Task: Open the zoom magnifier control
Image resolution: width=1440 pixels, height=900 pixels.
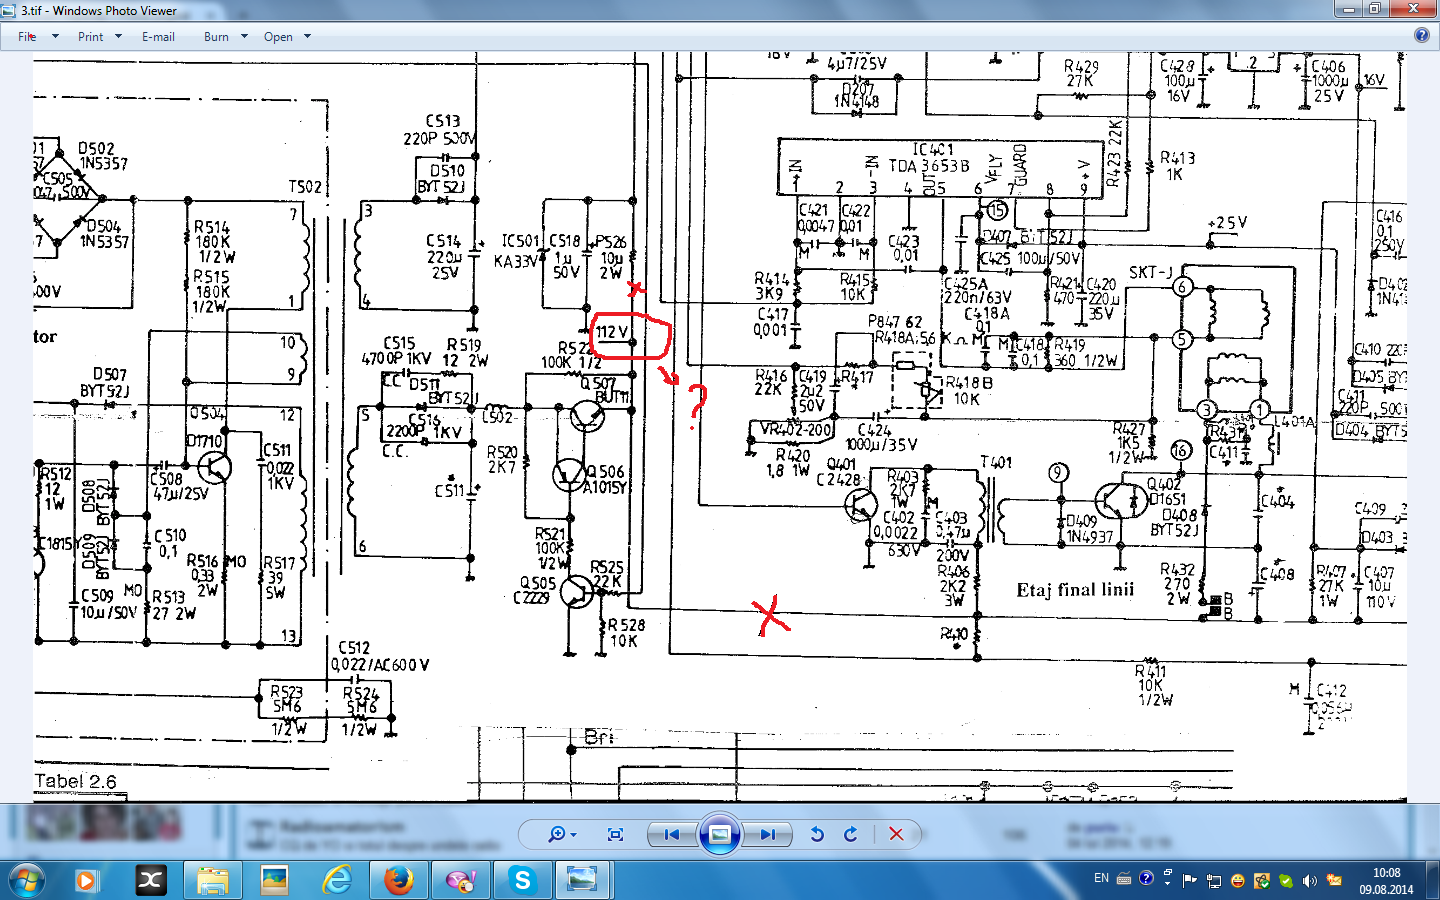Action: (x=561, y=834)
